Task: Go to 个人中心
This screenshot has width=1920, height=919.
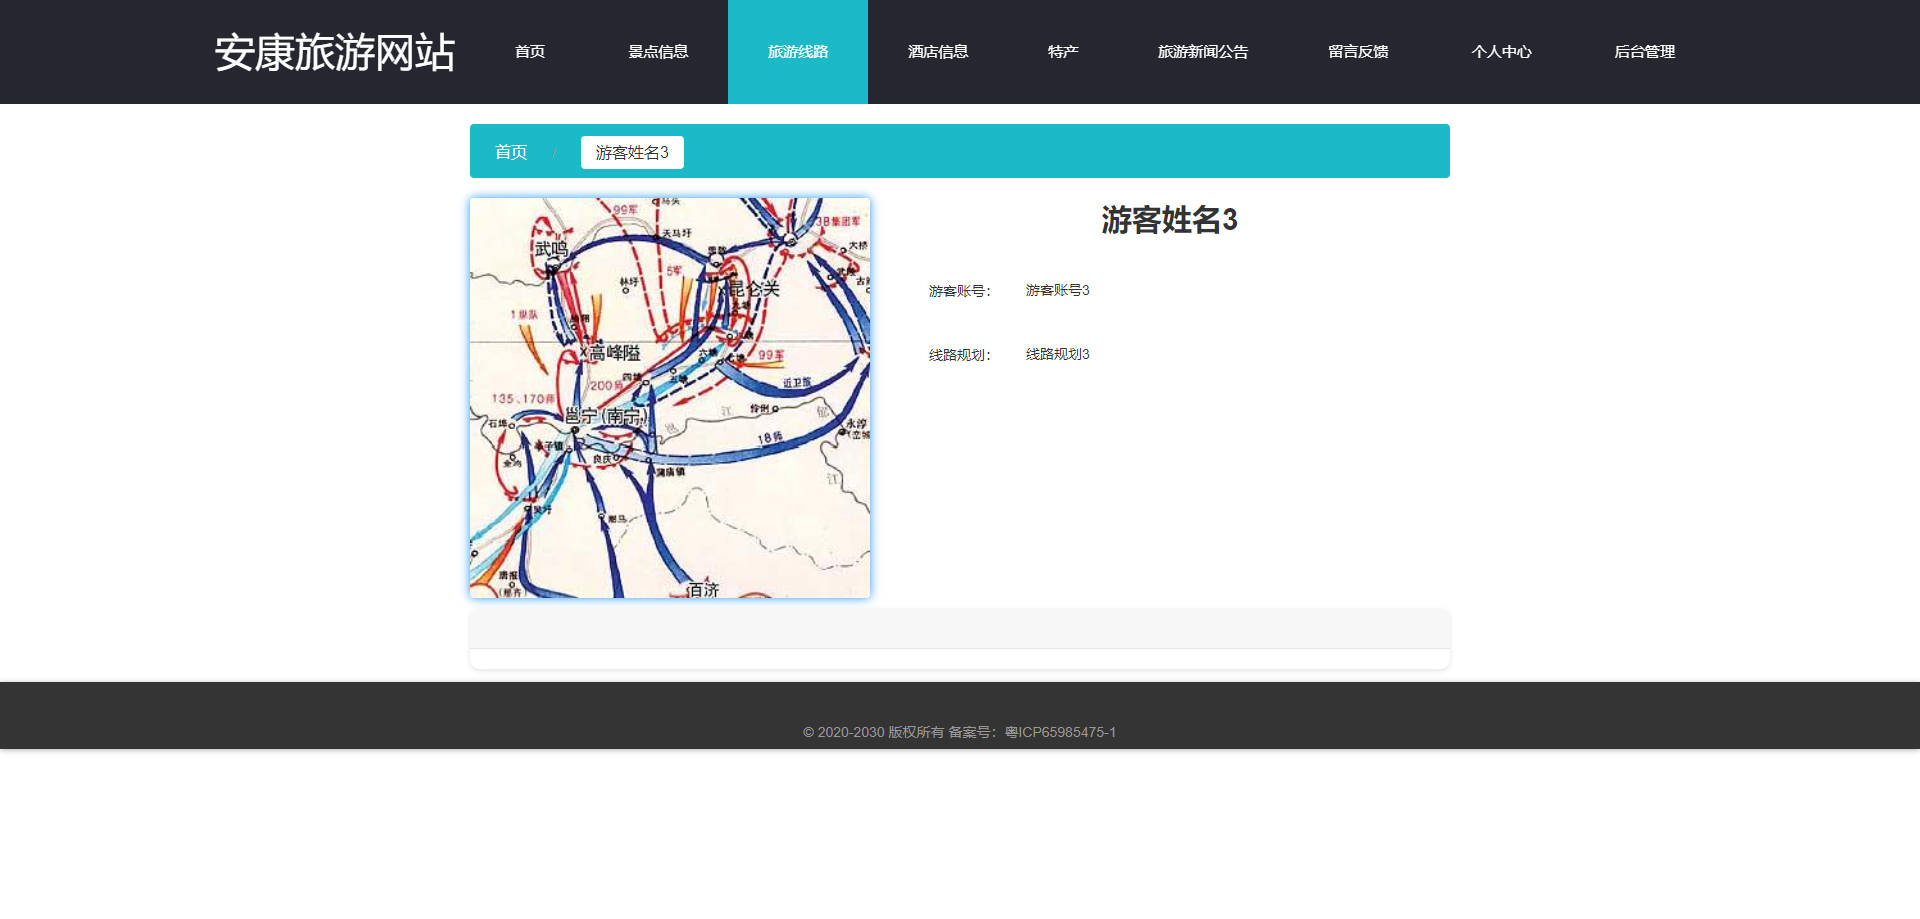Action: [1501, 52]
